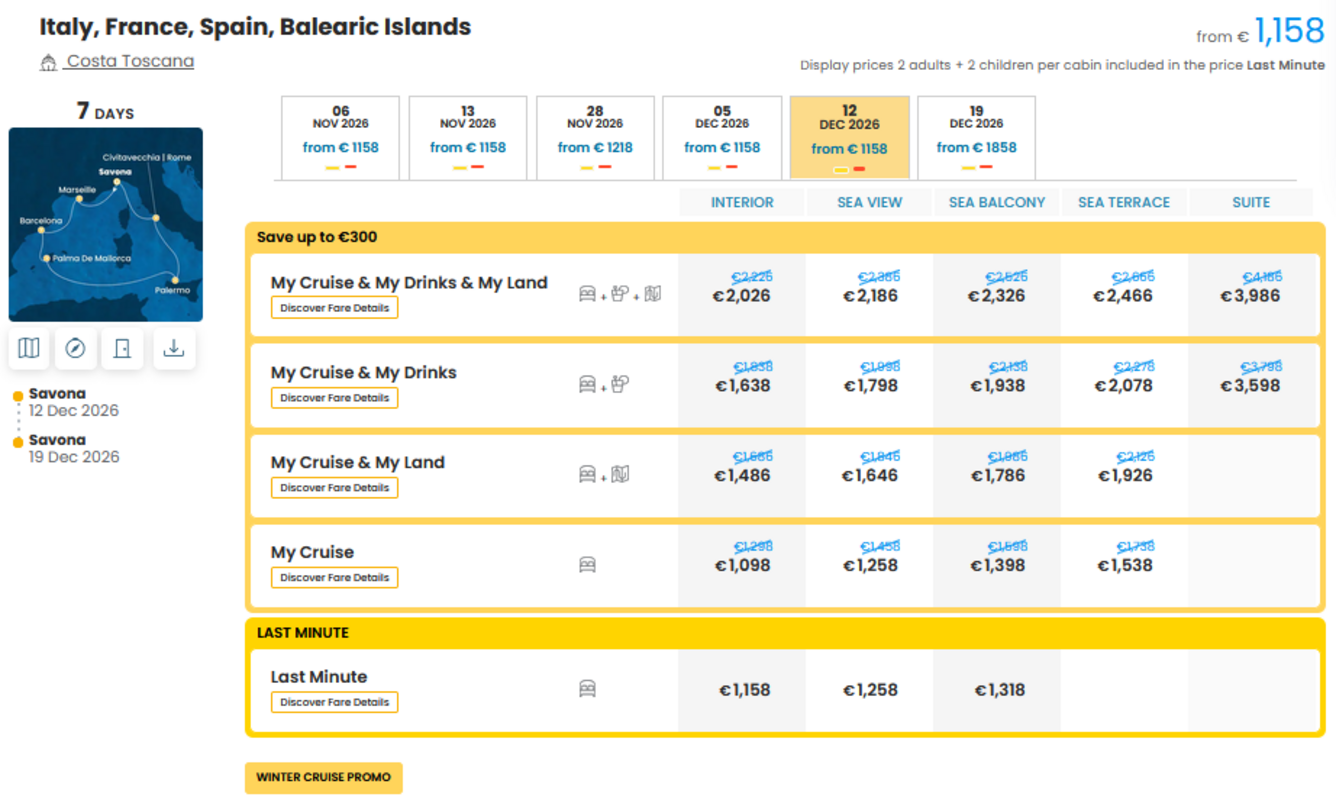Click the ship icon beside Costa Toscana
The image size is (1336, 800).
pyautogui.click(x=48, y=63)
